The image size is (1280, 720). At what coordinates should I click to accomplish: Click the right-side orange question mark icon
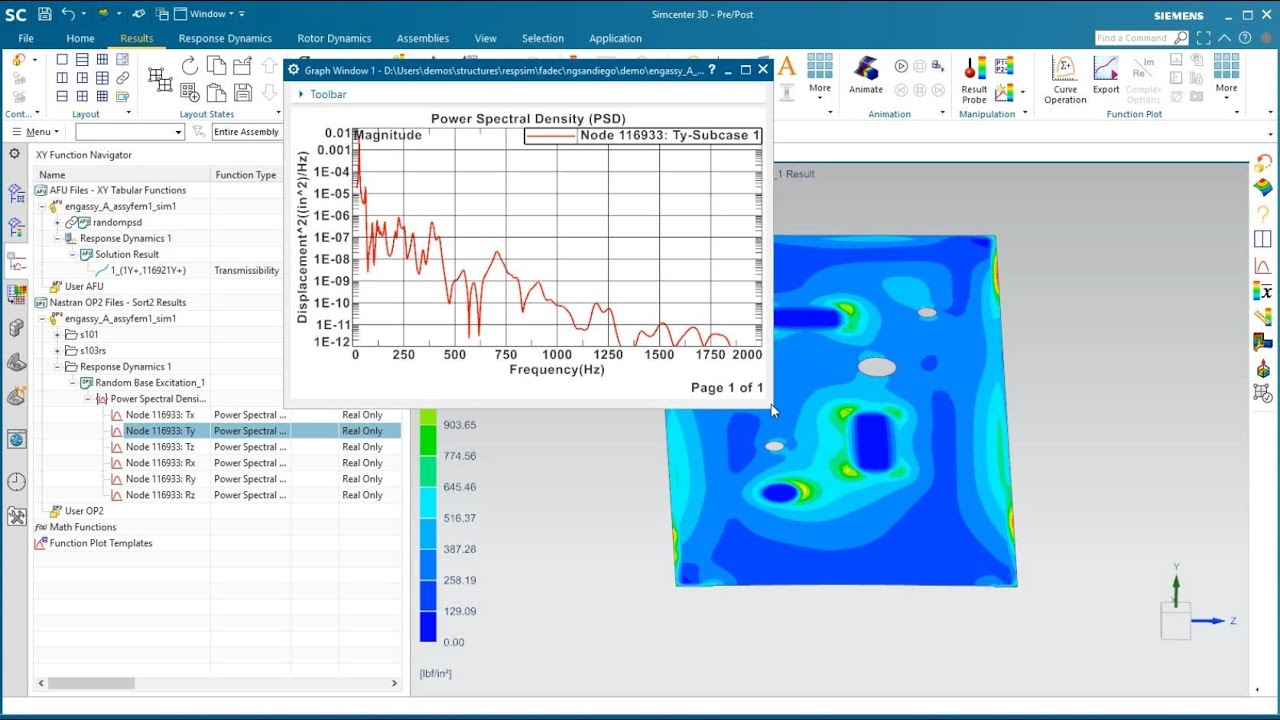(1263, 214)
